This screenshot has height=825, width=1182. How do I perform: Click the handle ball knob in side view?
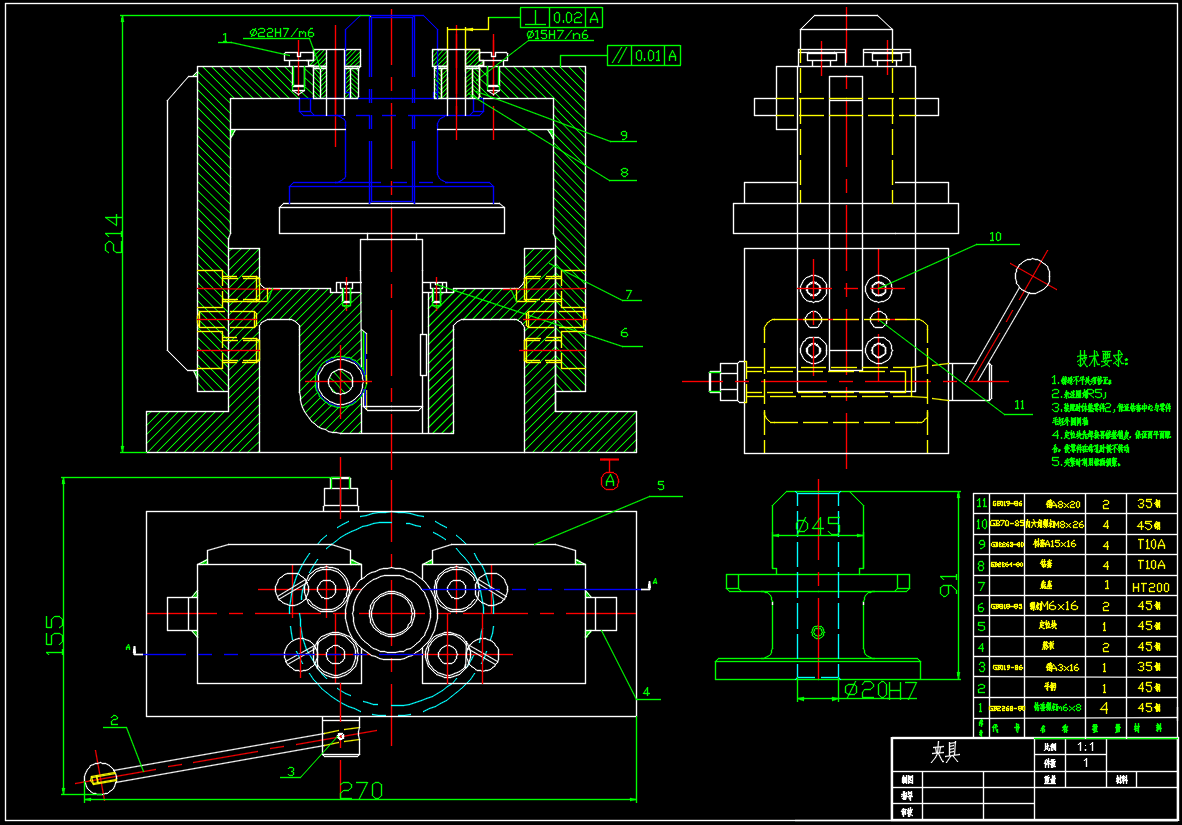click(x=1032, y=275)
